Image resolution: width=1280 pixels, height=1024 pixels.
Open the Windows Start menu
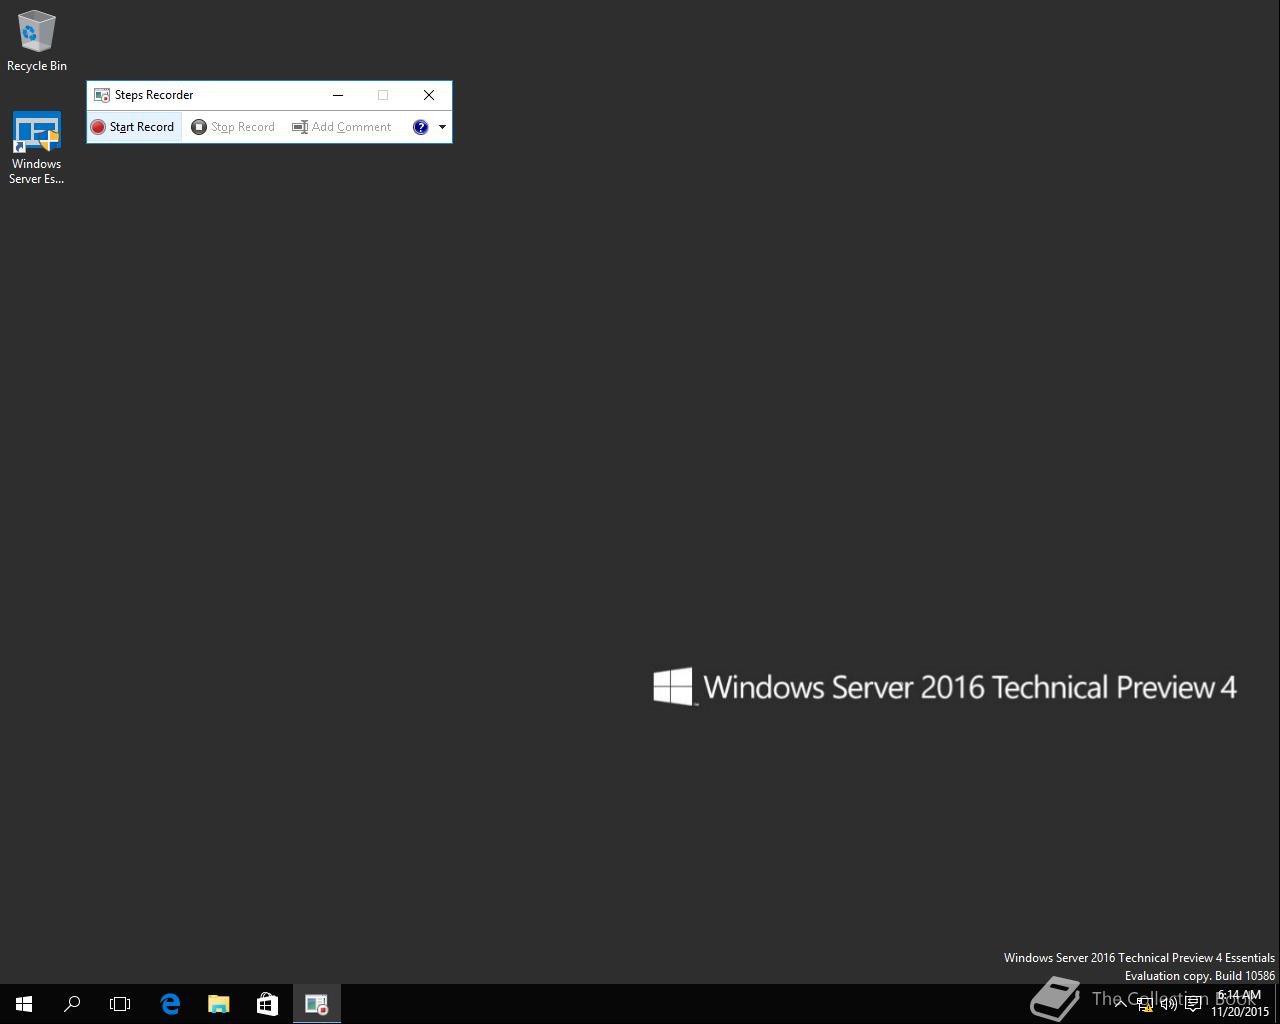click(24, 1004)
